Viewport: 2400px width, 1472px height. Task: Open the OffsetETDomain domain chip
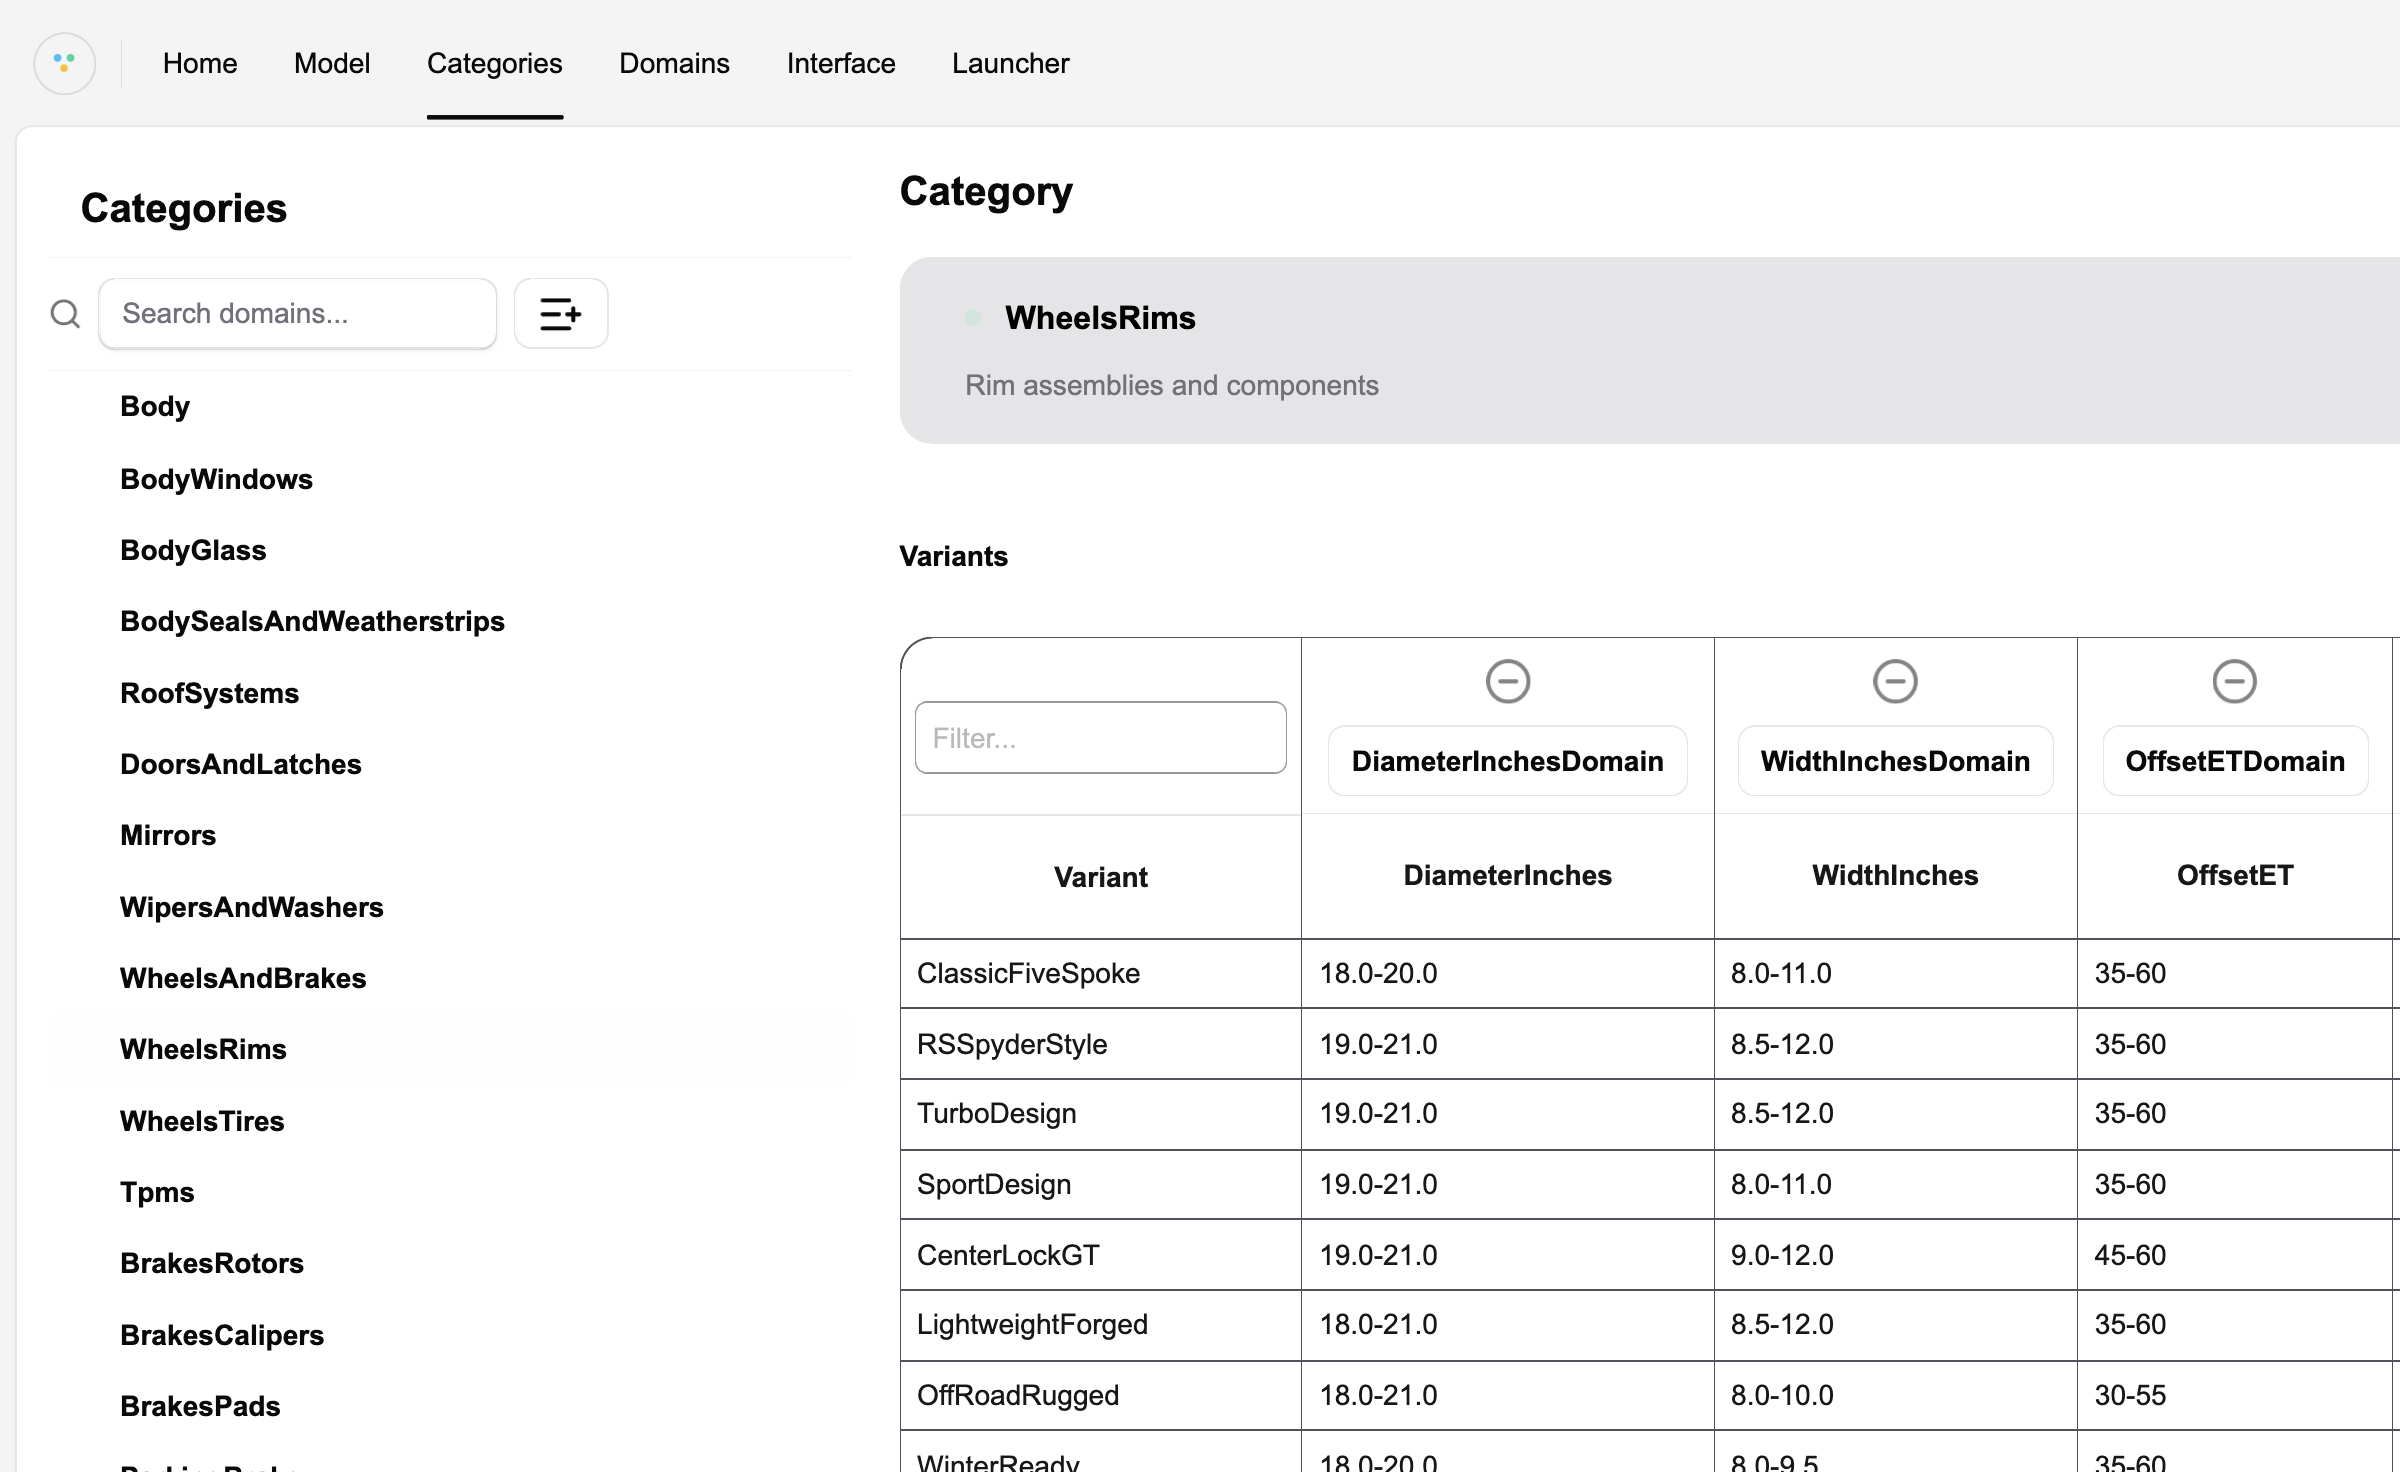(x=2234, y=761)
